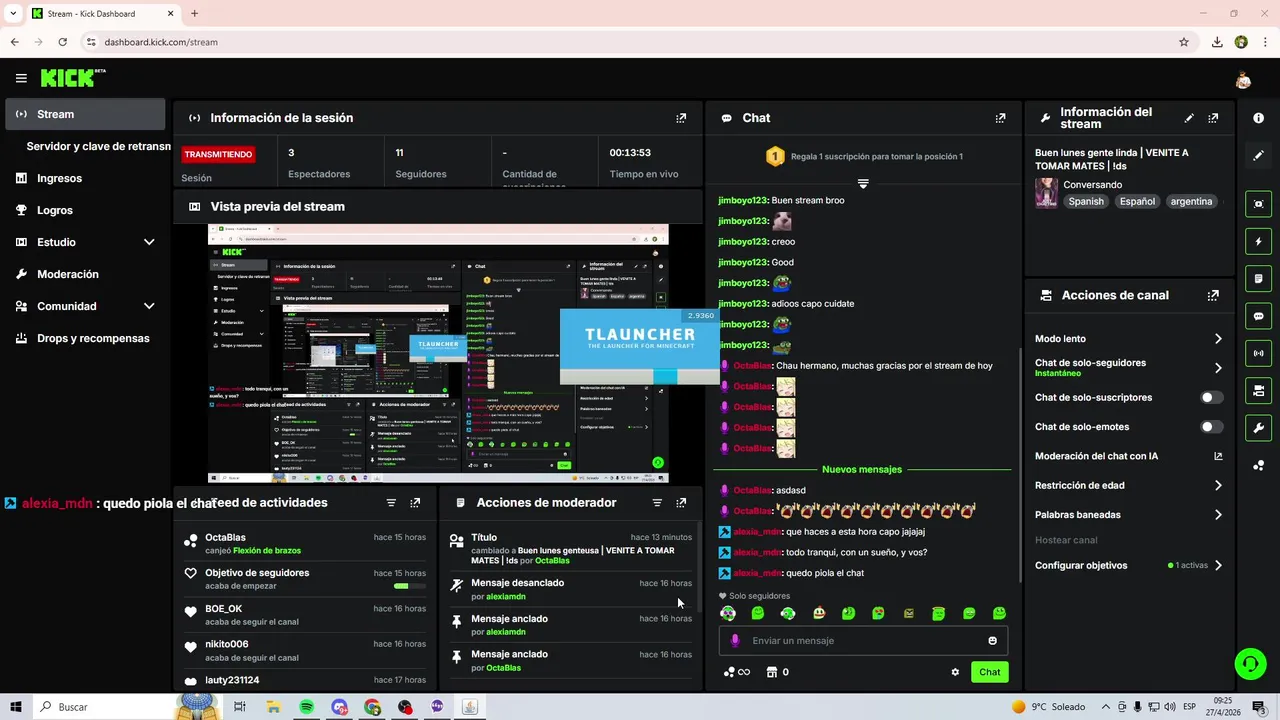Image resolution: width=1280 pixels, height=720 pixels.
Task: Open external link for Moderación del chat con IA
Action: 1218,456
